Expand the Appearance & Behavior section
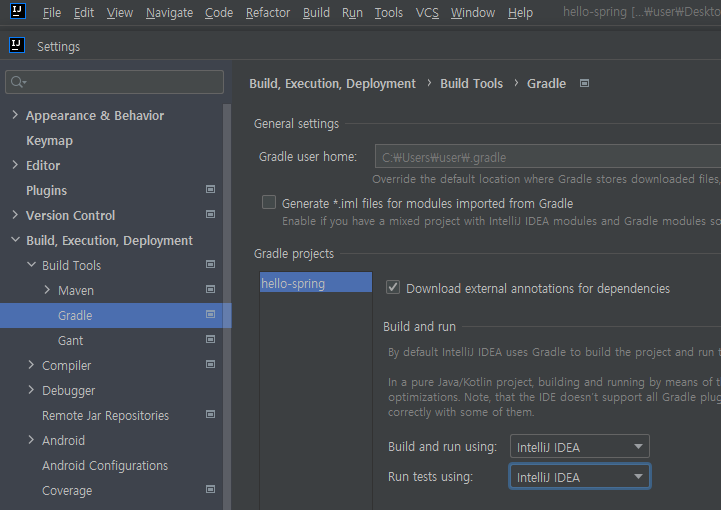The image size is (721, 510). (15, 115)
